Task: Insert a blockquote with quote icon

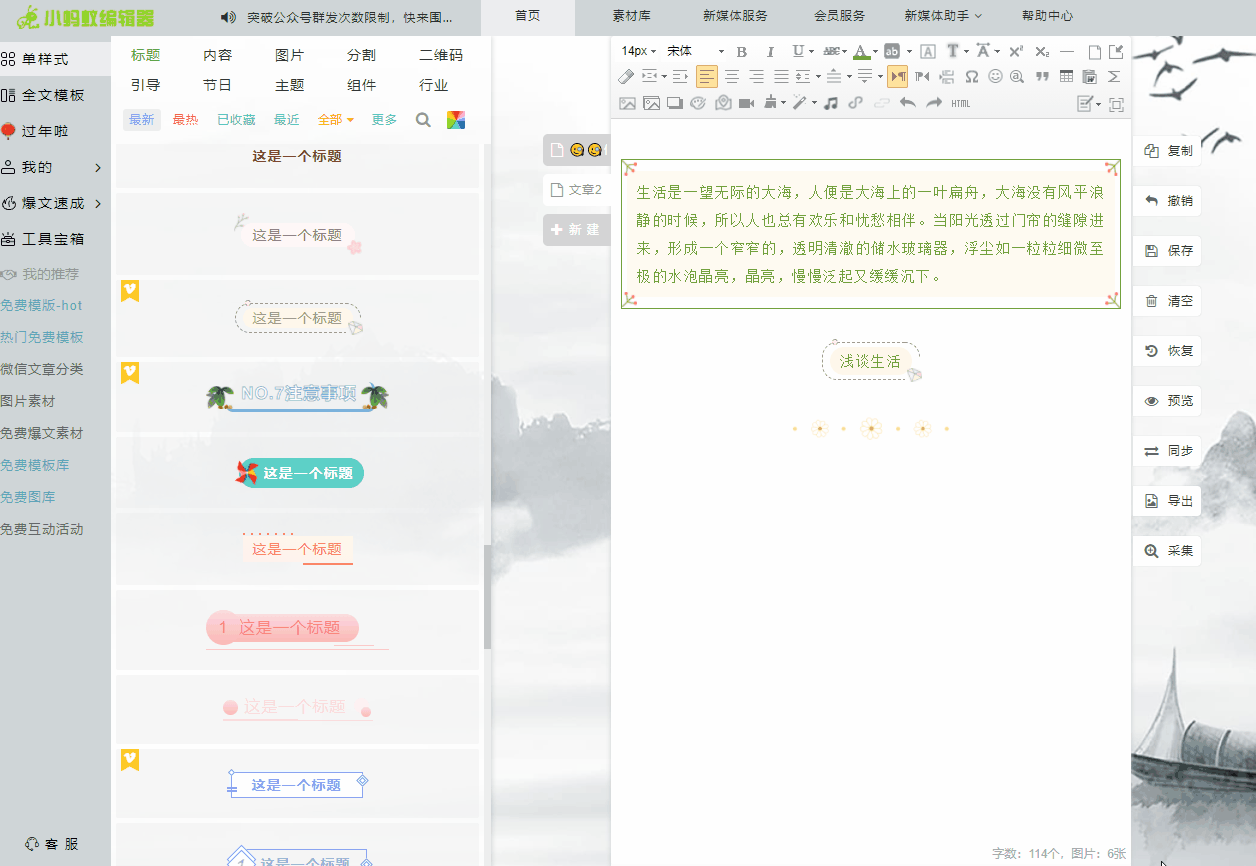Action: (1042, 77)
